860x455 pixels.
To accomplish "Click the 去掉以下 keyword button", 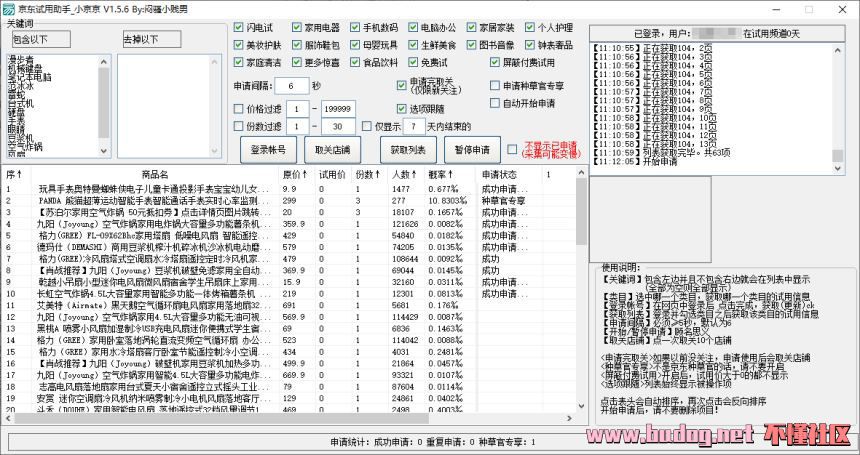I will 152,39.
